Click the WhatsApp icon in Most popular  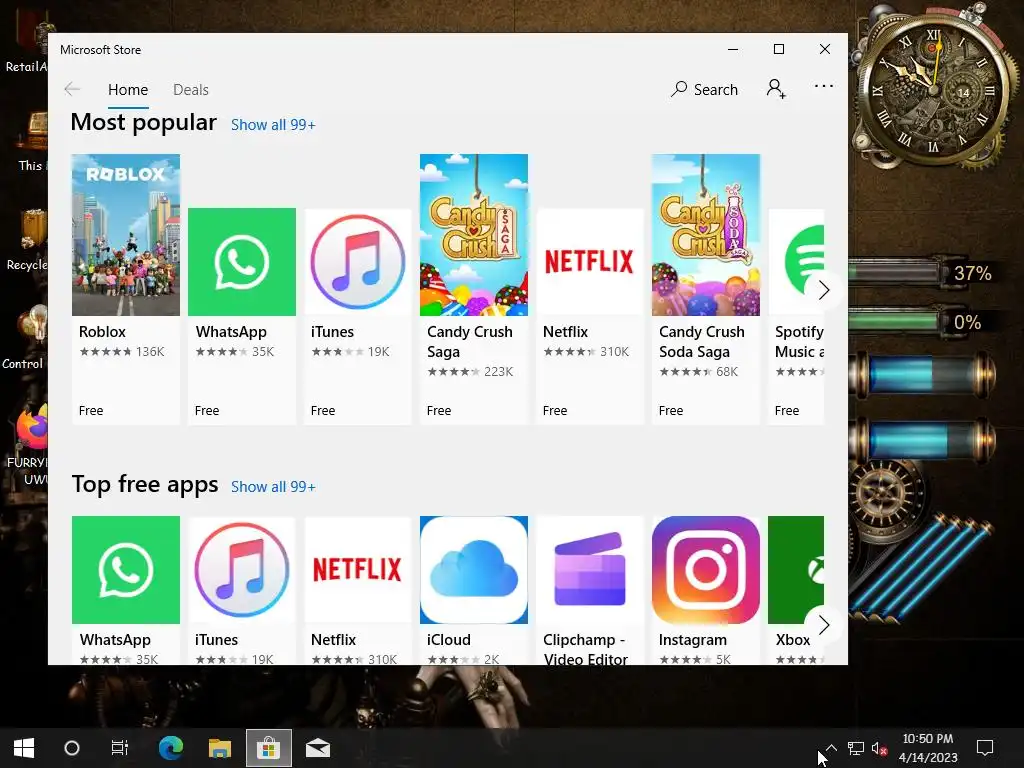(x=242, y=262)
